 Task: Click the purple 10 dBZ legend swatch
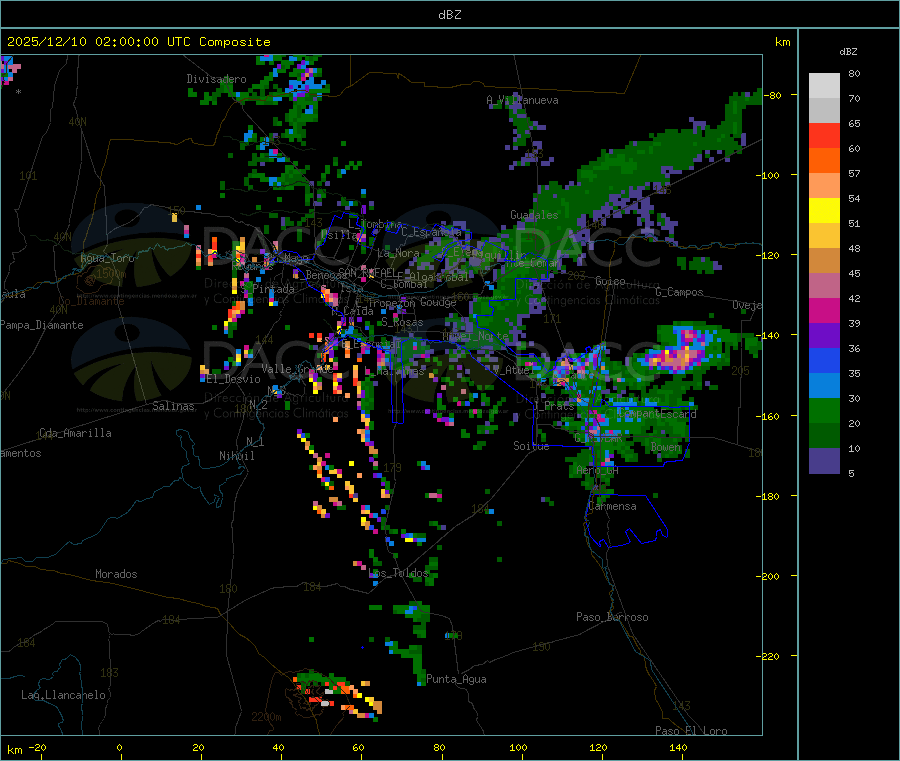coord(824,461)
